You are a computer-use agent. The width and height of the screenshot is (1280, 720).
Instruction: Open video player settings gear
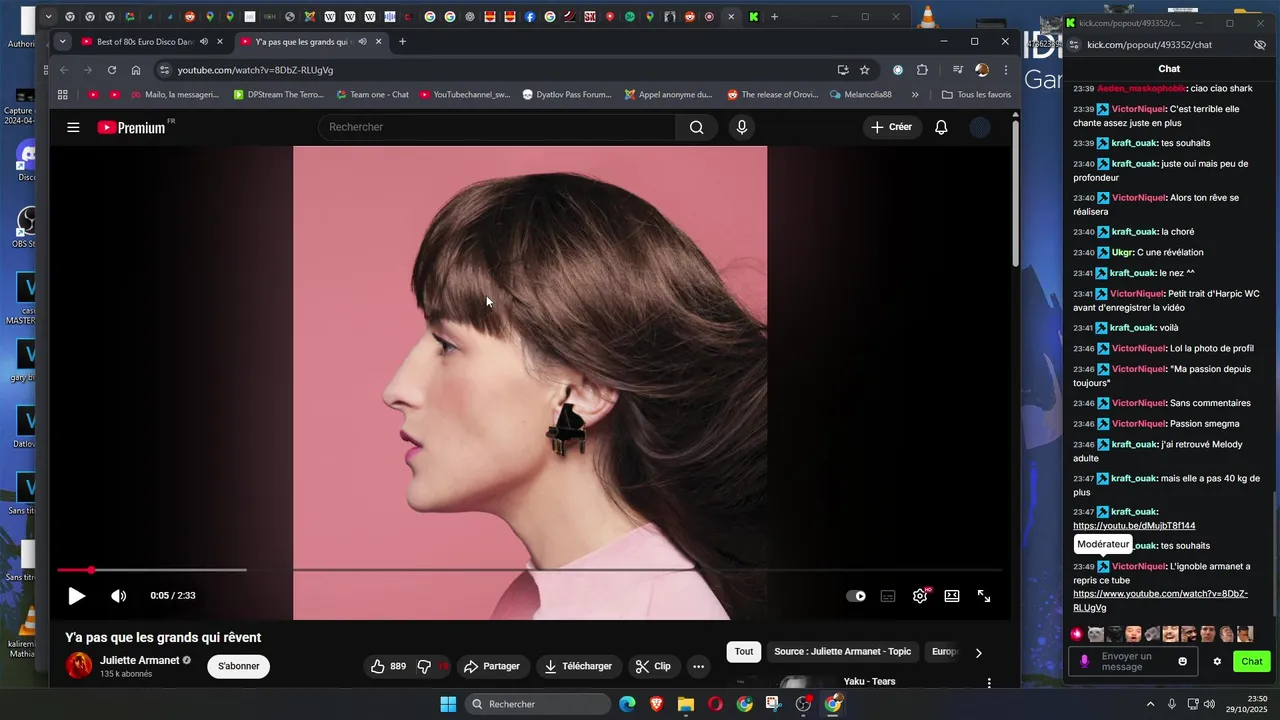tap(920, 596)
